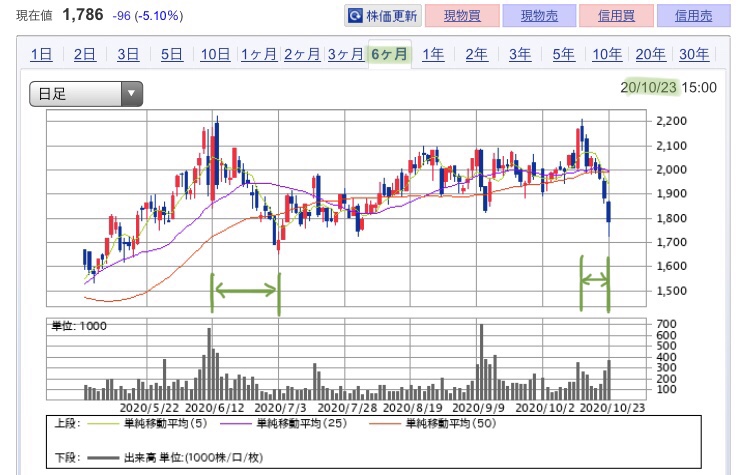The height and width of the screenshot is (475, 738).
Task: Open the 日足 candle interval dropdown
Action: [86, 94]
